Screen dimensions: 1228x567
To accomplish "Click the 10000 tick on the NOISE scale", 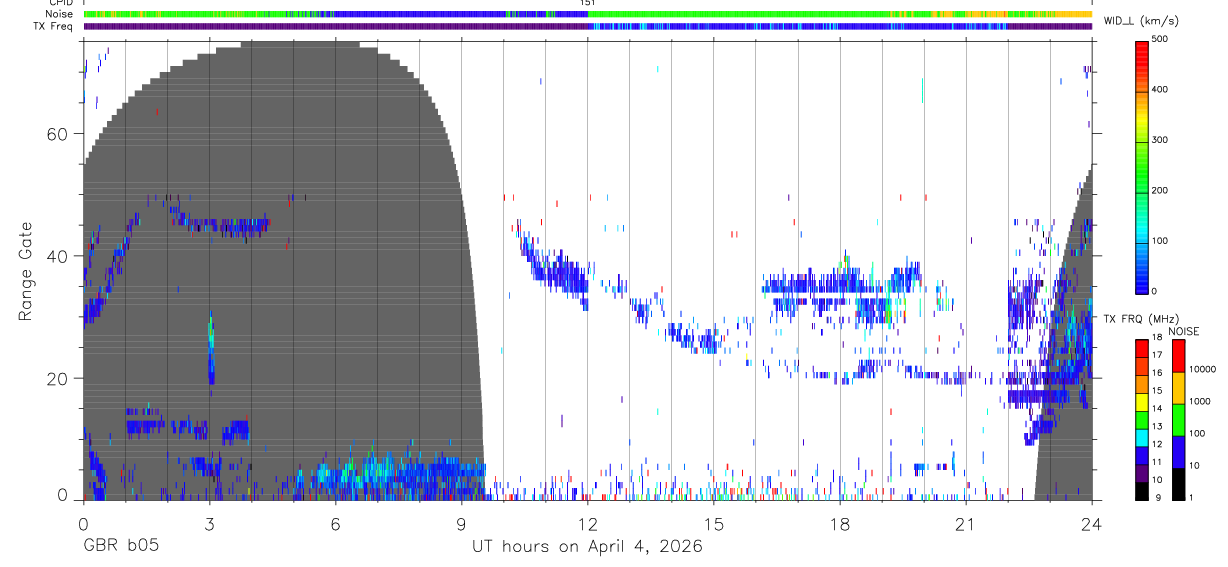I will click(x=1203, y=370).
